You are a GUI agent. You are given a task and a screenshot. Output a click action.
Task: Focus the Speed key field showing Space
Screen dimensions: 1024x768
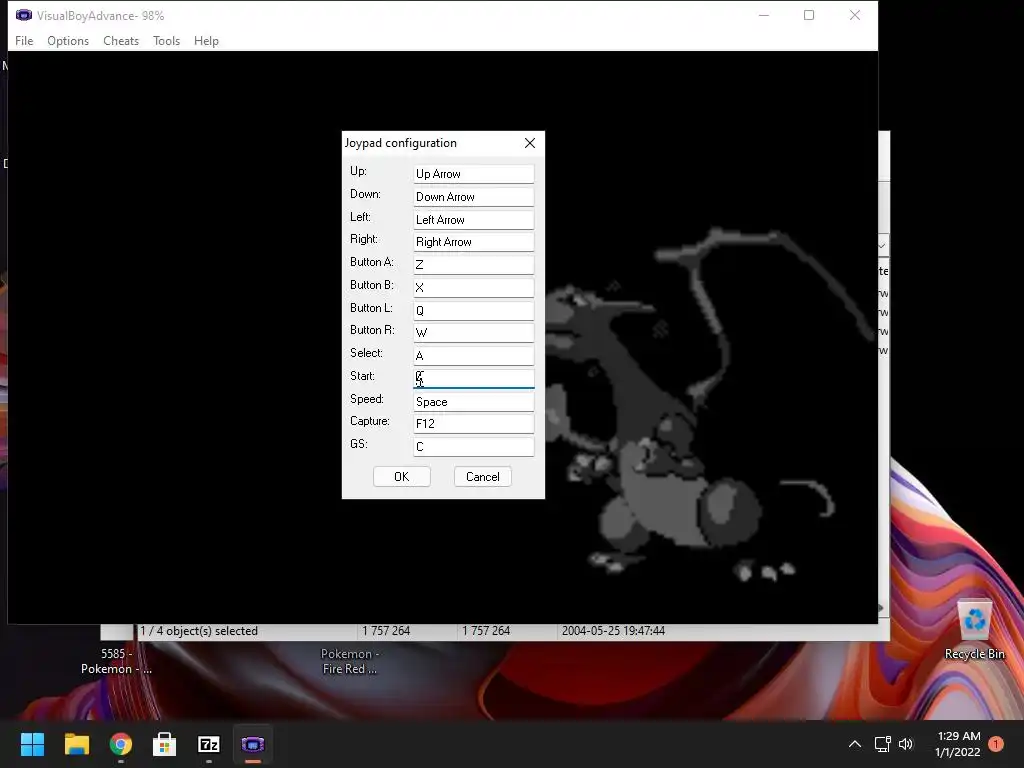[x=473, y=402]
